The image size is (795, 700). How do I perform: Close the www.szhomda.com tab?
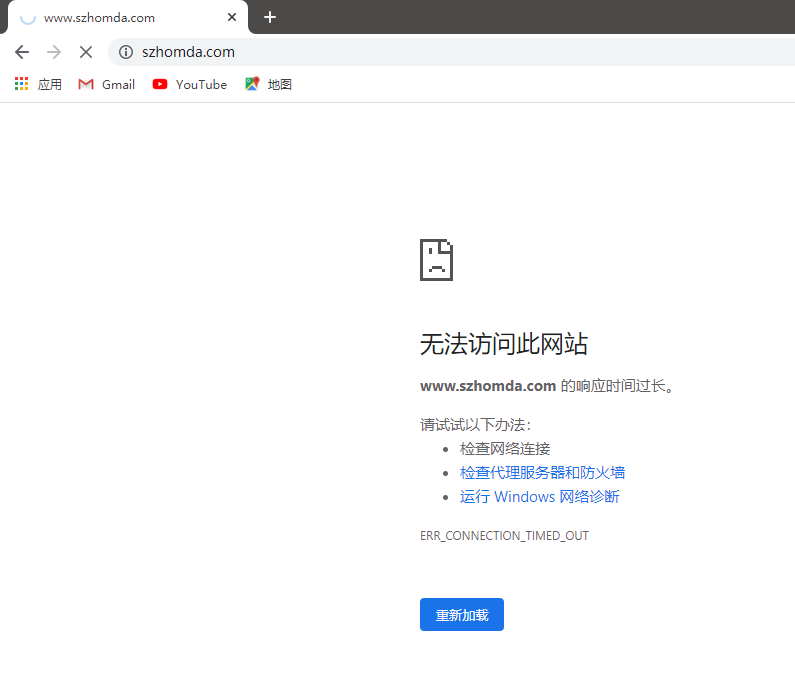pos(232,17)
